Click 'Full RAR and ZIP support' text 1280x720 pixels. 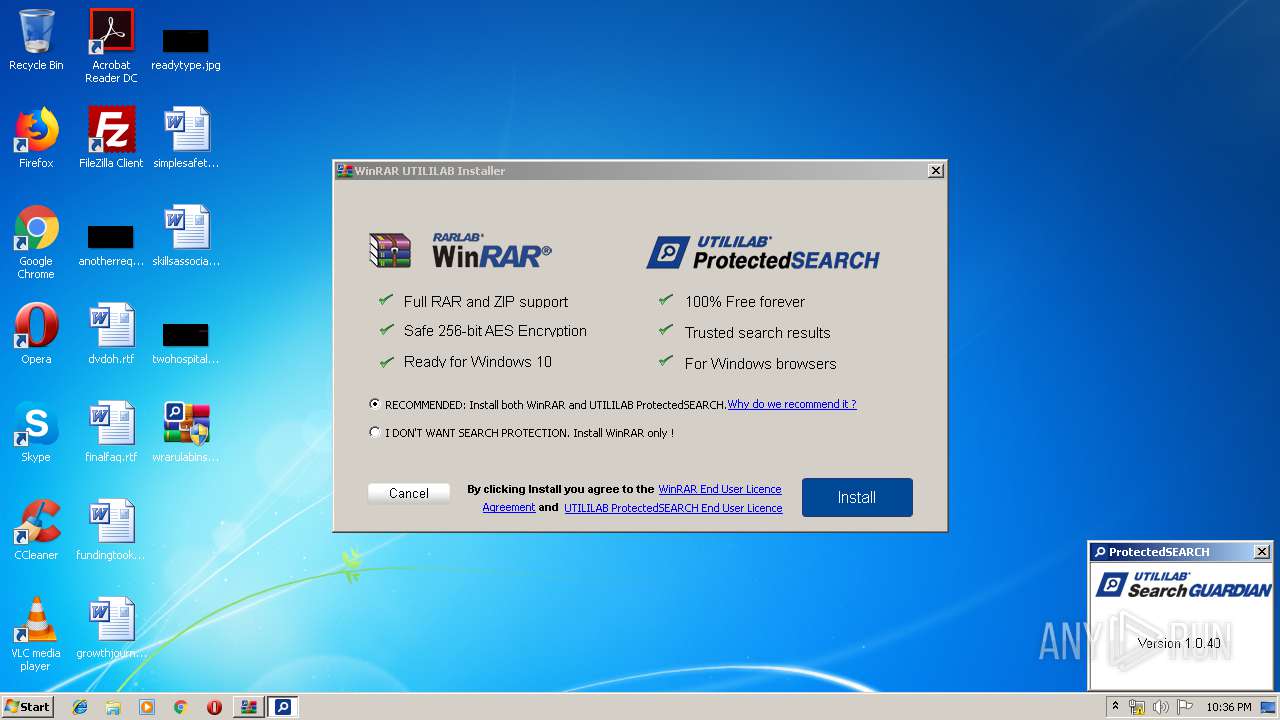tap(486, 301)
